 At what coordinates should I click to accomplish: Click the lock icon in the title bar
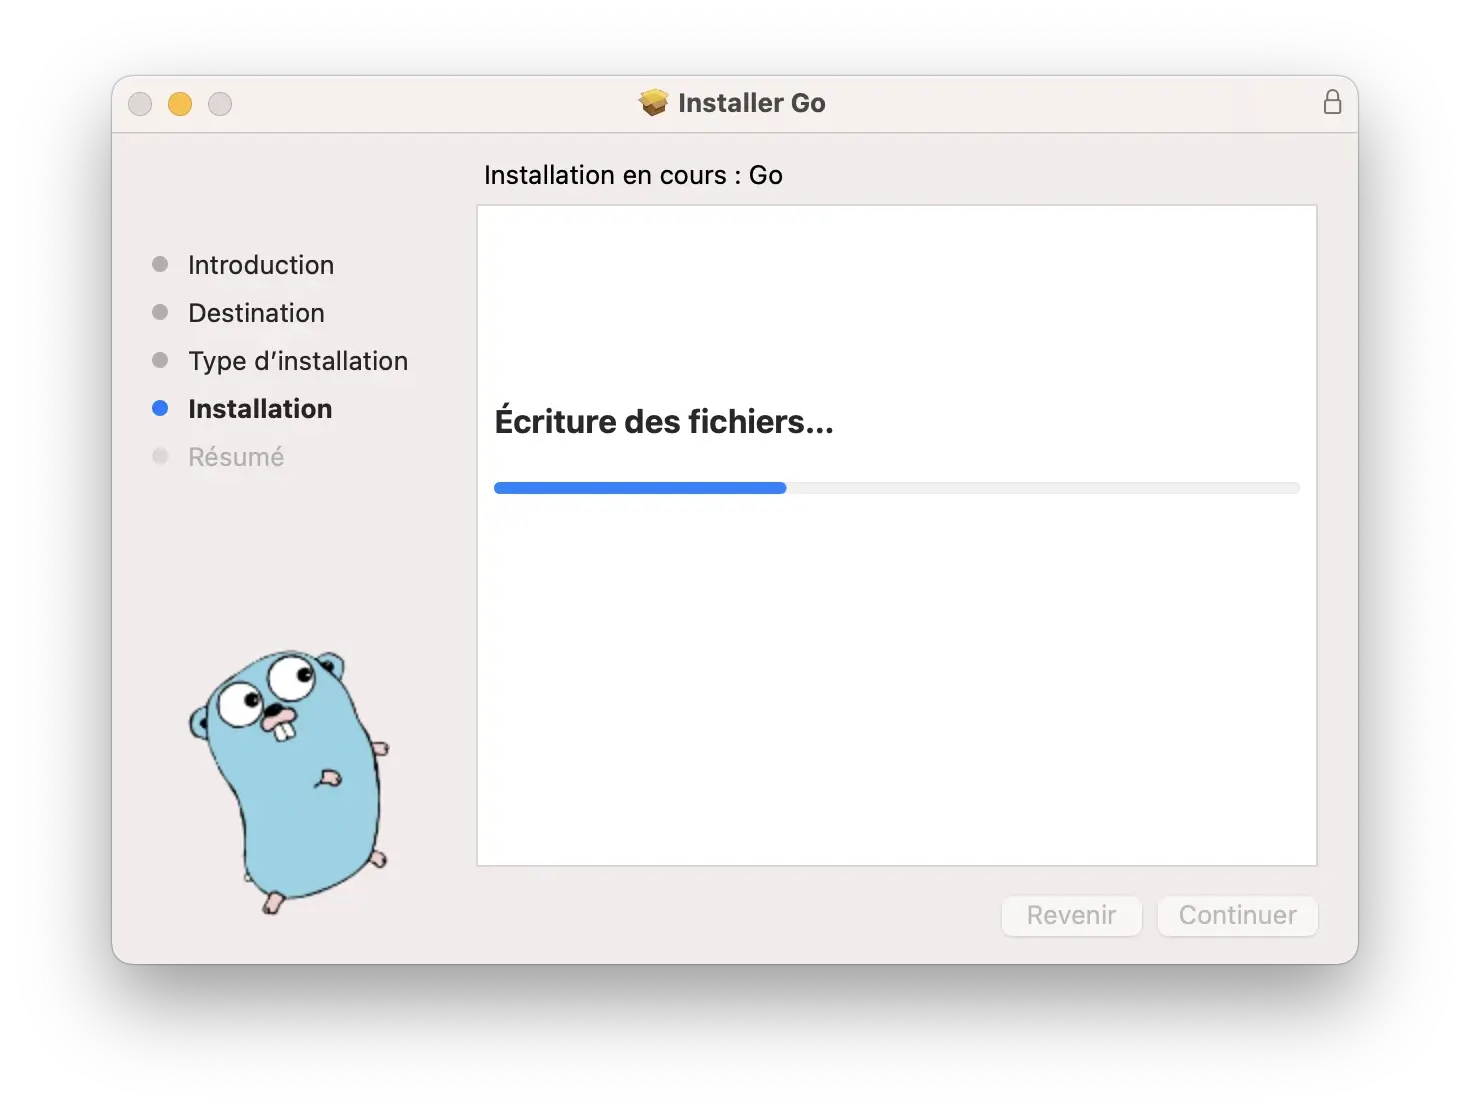pyautogui.click(x=1332, y=102)
